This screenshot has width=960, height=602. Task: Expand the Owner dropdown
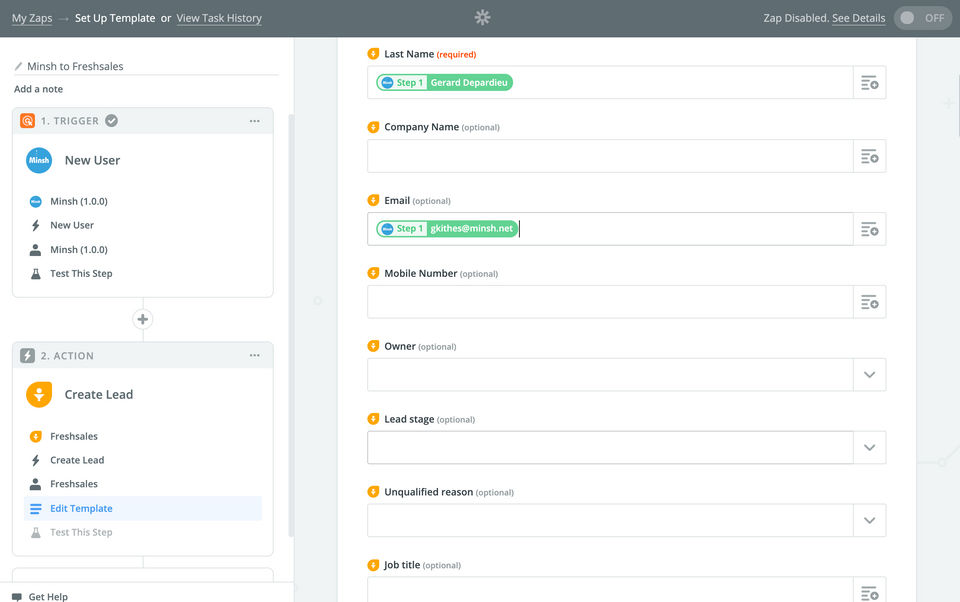[x=869, y=375]
